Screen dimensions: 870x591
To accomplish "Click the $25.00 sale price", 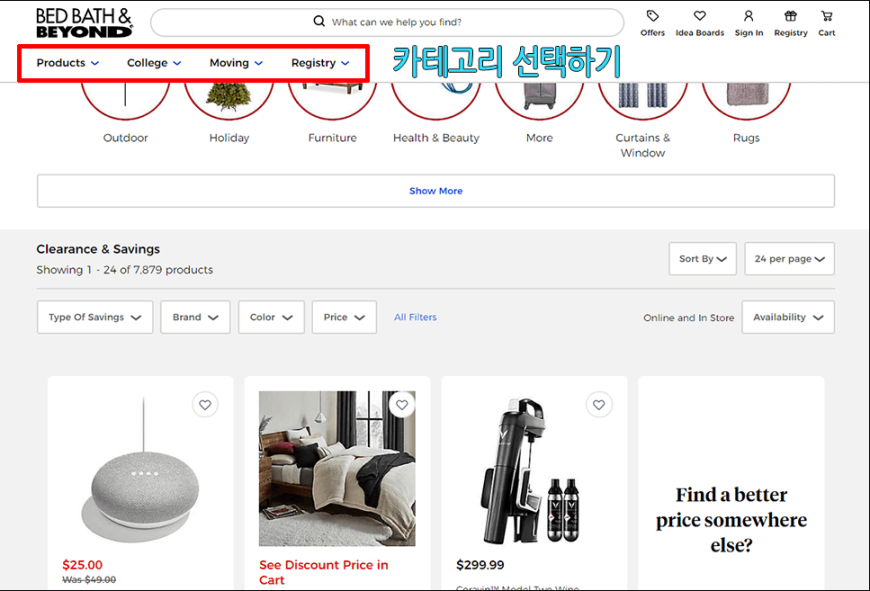I will pos(82,565).
